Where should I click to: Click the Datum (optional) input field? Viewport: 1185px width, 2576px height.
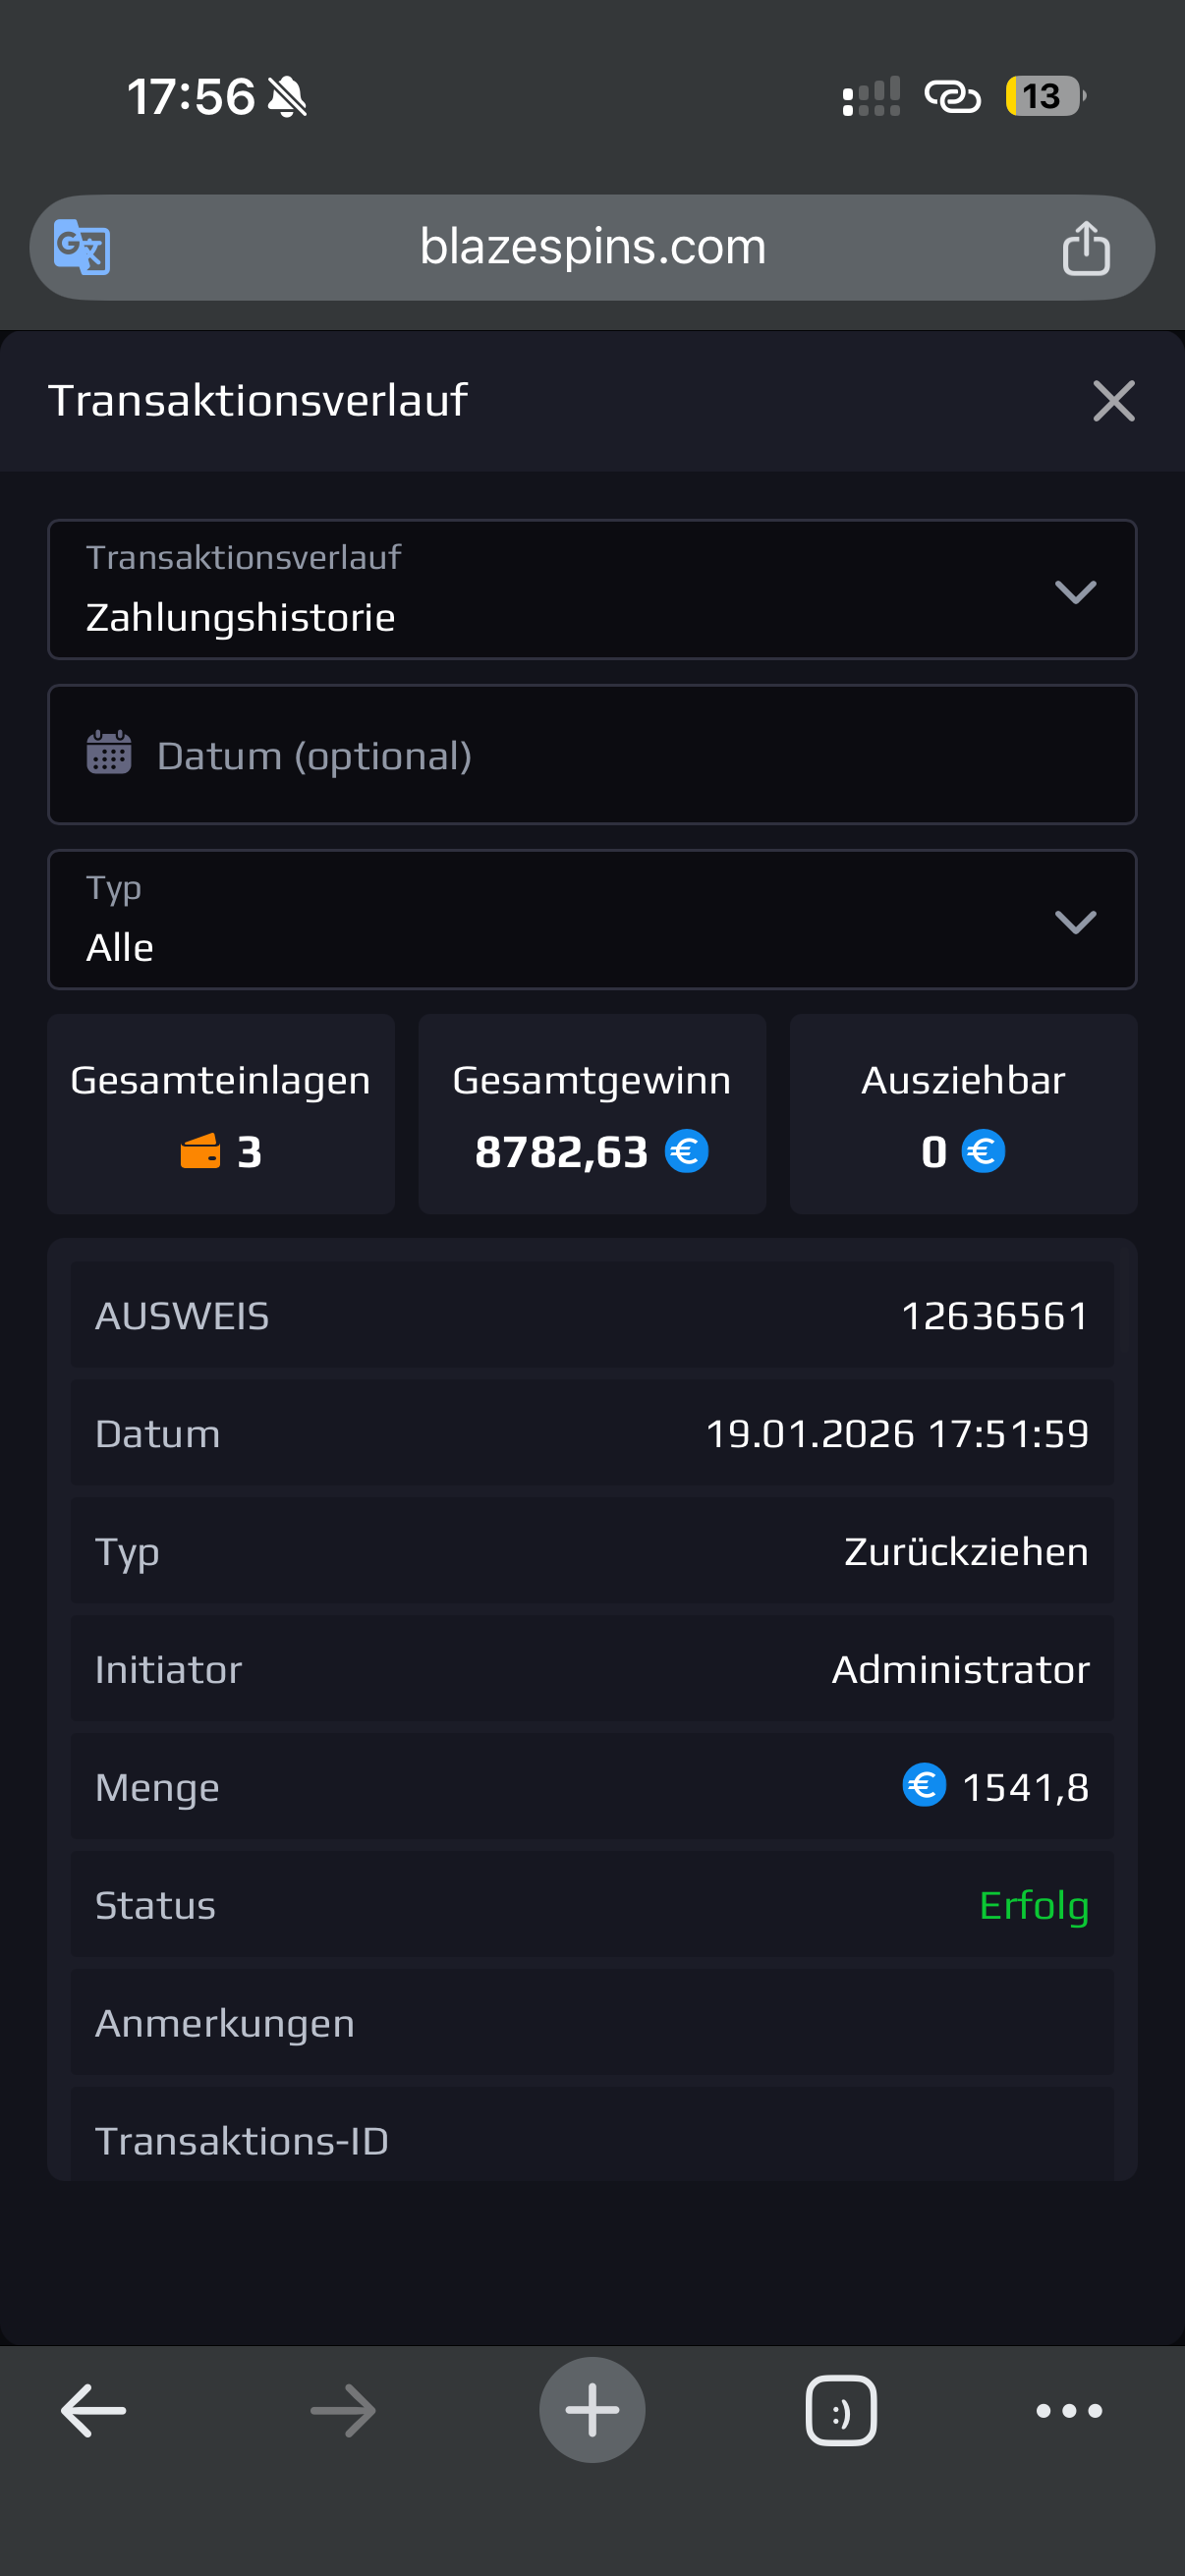click(620, 756)
